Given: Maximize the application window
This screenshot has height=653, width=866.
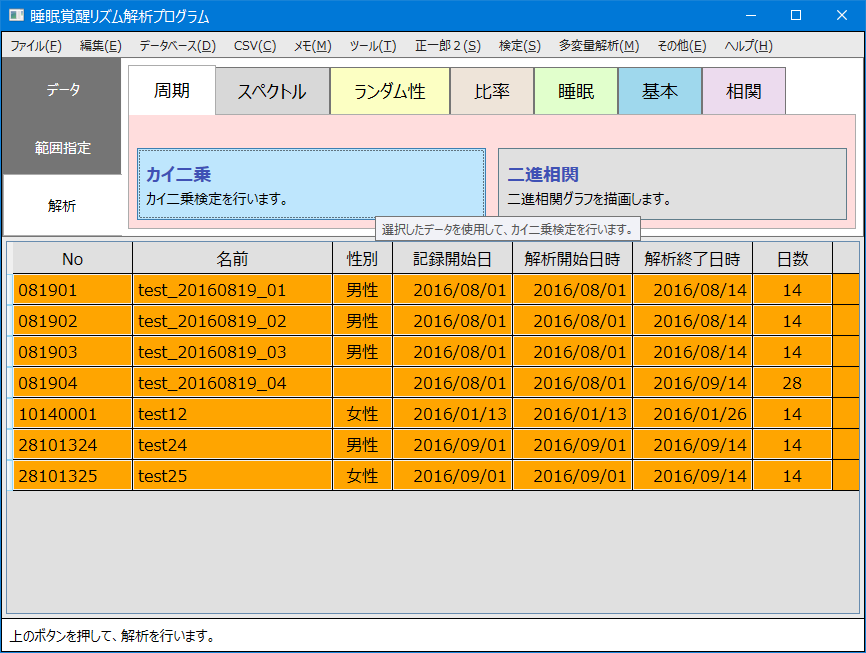Looking at the screenshot, I should coord(796,15).
